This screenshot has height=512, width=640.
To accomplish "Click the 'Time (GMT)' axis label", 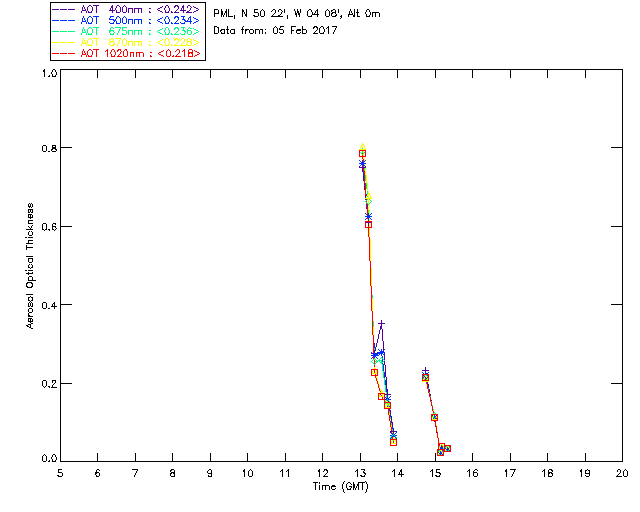I will point(340,487).
